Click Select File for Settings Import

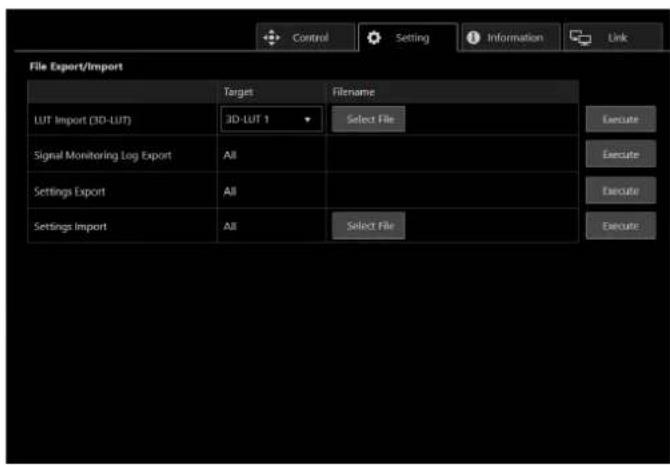coord(368,226)
